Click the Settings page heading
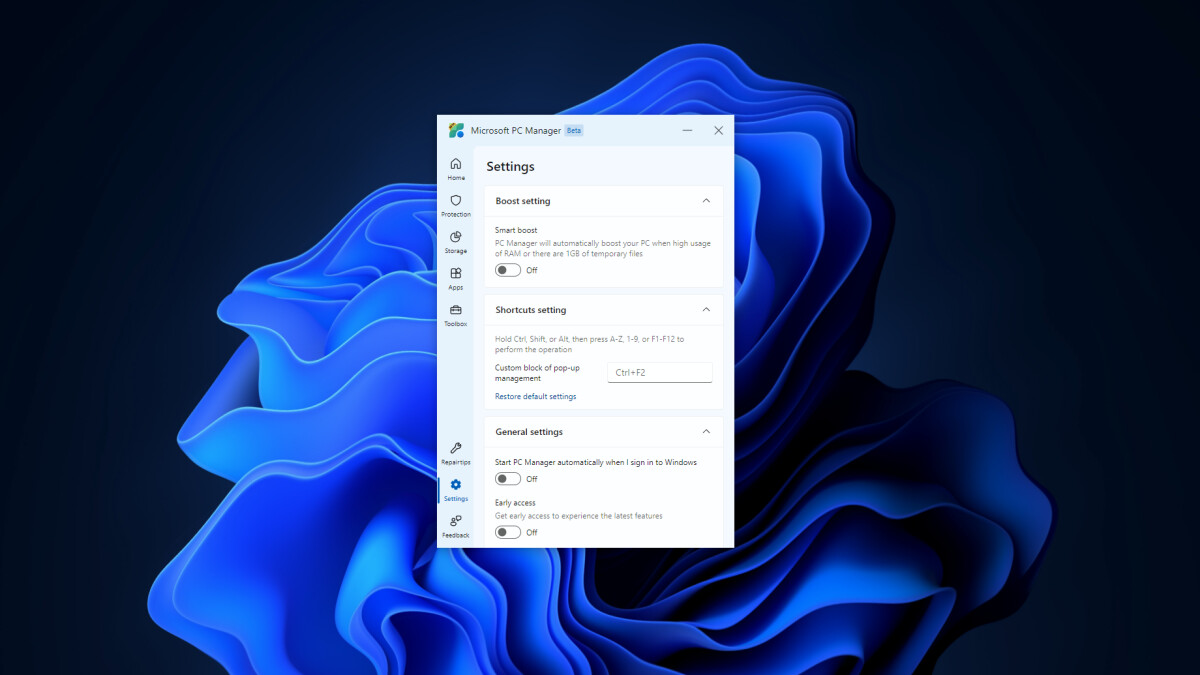Image resolution: width=1200 pixels, height=675 pixels. tap(511, 166)
